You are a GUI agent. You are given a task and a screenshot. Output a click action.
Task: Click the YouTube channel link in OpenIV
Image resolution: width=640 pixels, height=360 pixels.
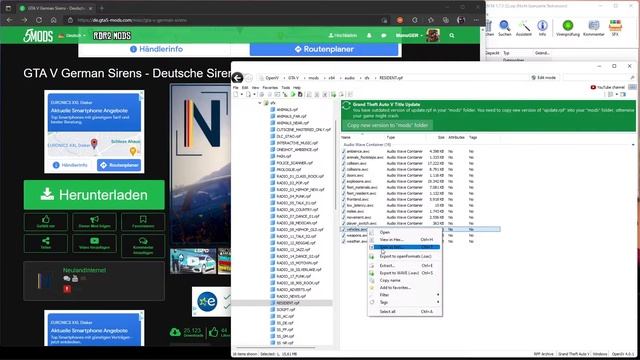[x=607, y=87]
